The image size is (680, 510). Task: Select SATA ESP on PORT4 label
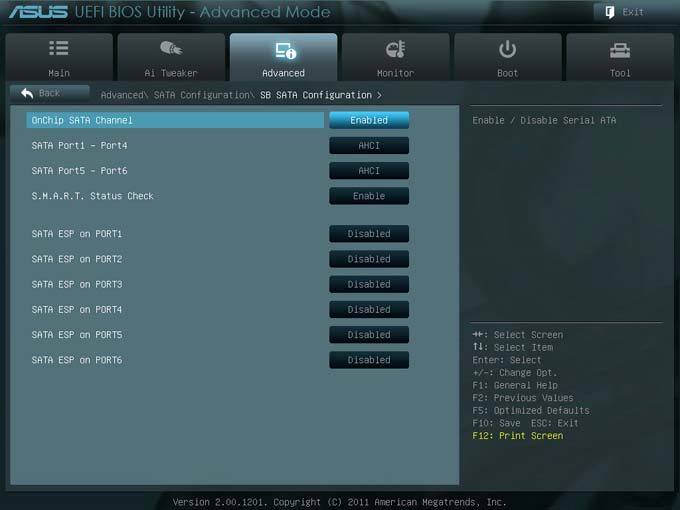77,310
